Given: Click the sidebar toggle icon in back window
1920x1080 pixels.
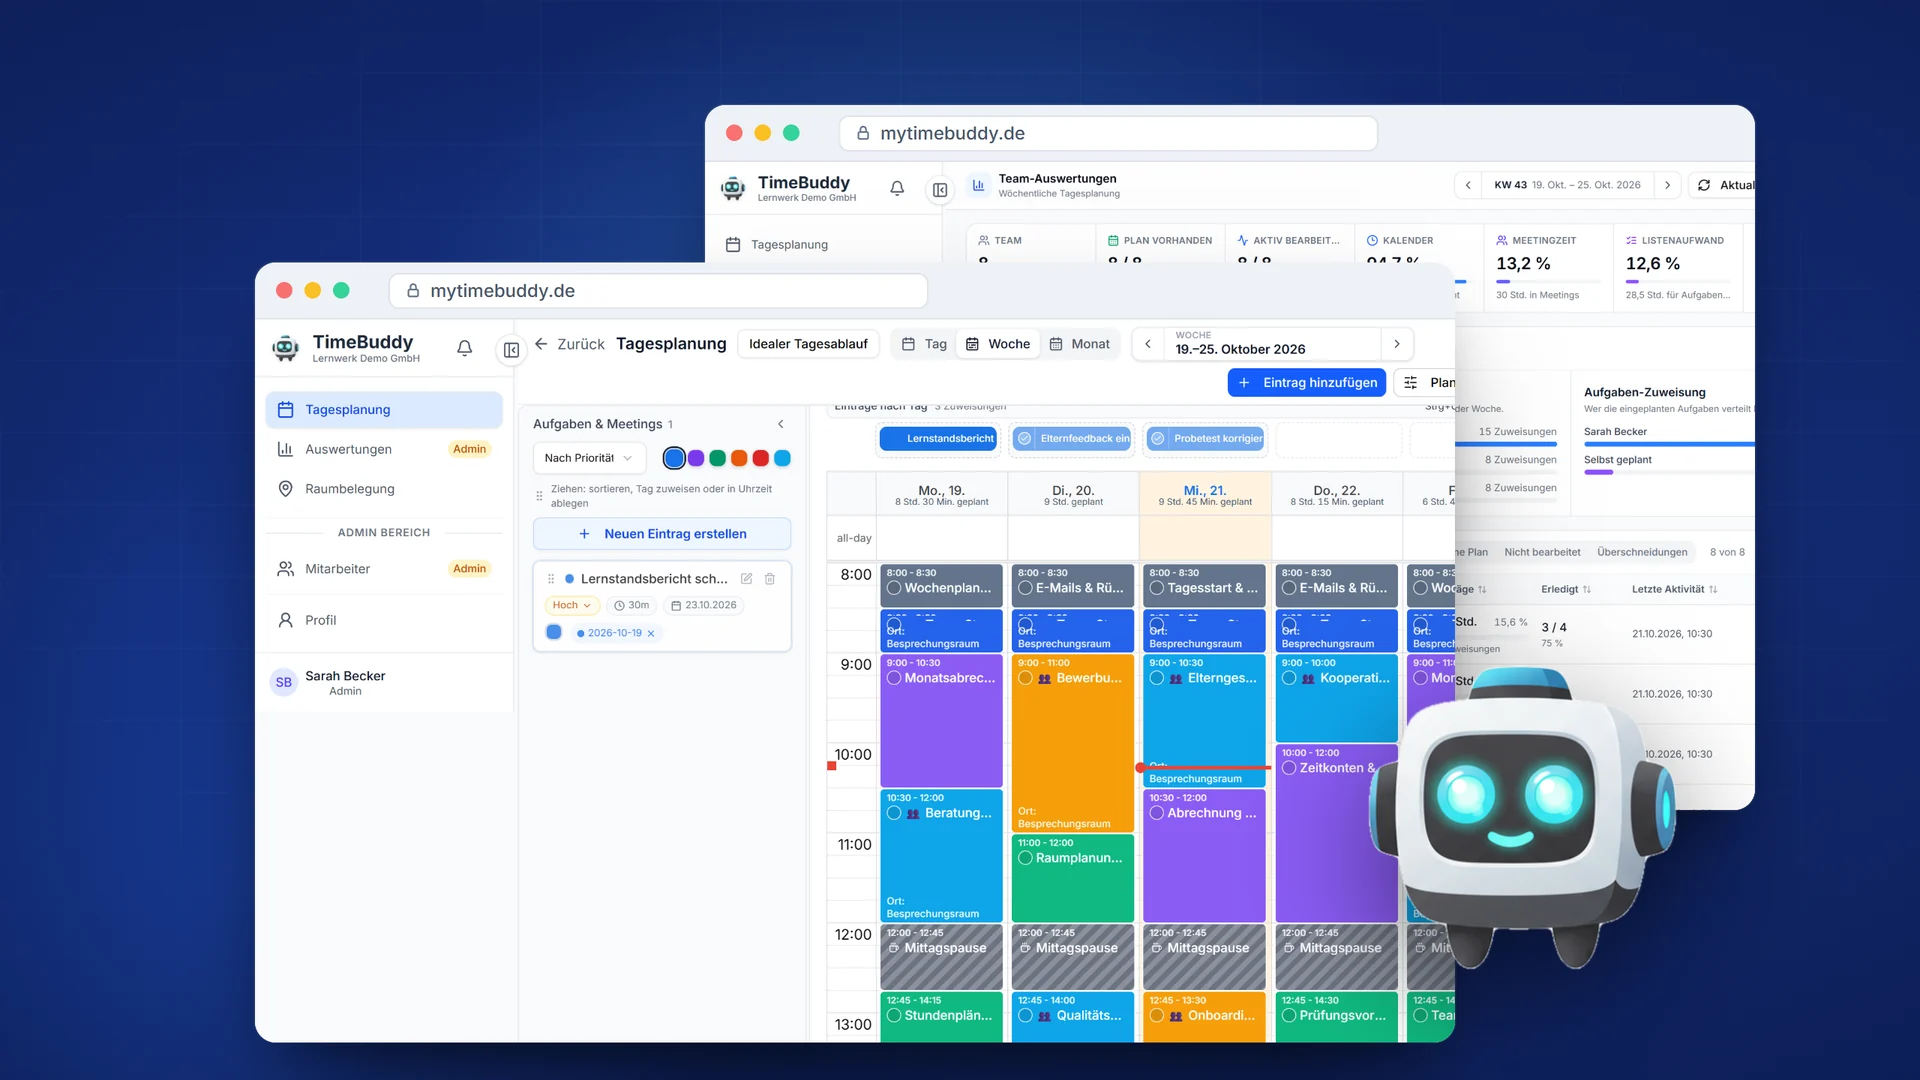Looking at the screenshot, I should [x=940, y=190].
